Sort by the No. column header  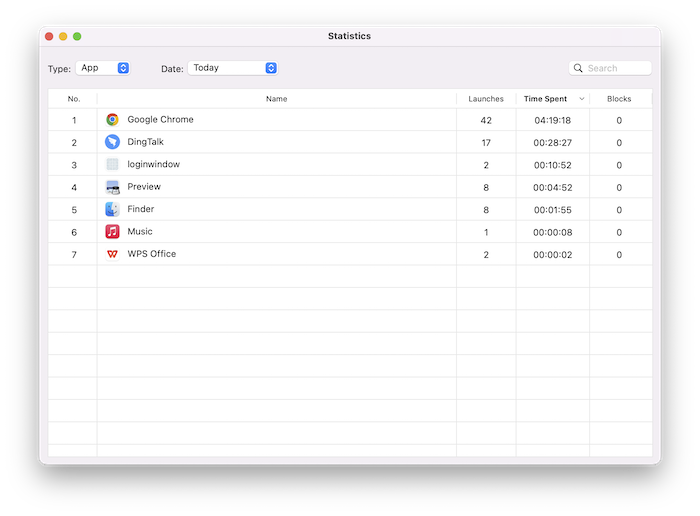pos(74,99)
